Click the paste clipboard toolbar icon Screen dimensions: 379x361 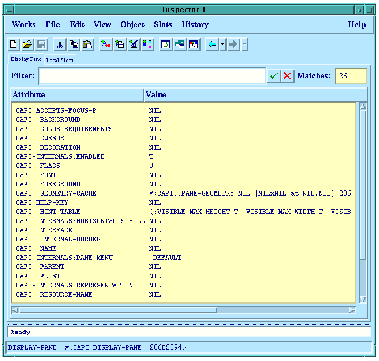tap(87, 44)
